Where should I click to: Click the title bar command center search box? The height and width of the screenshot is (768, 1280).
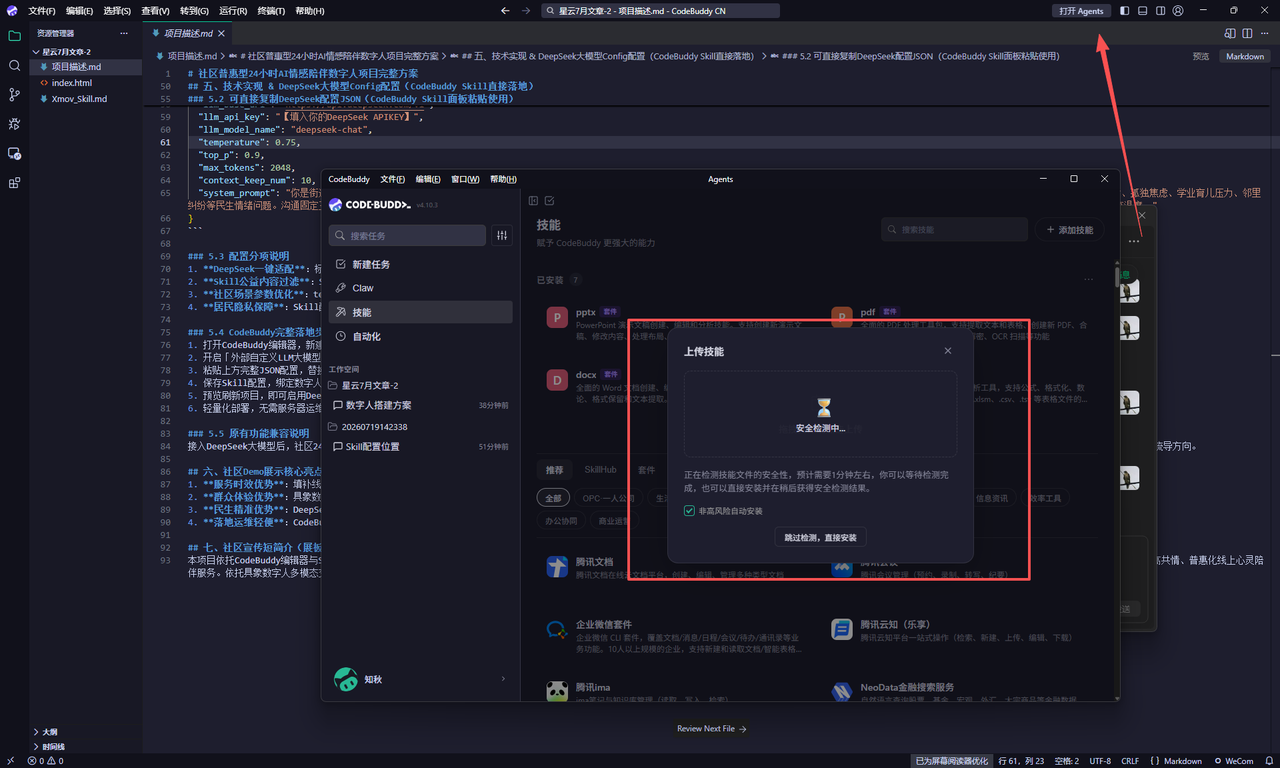660,11
